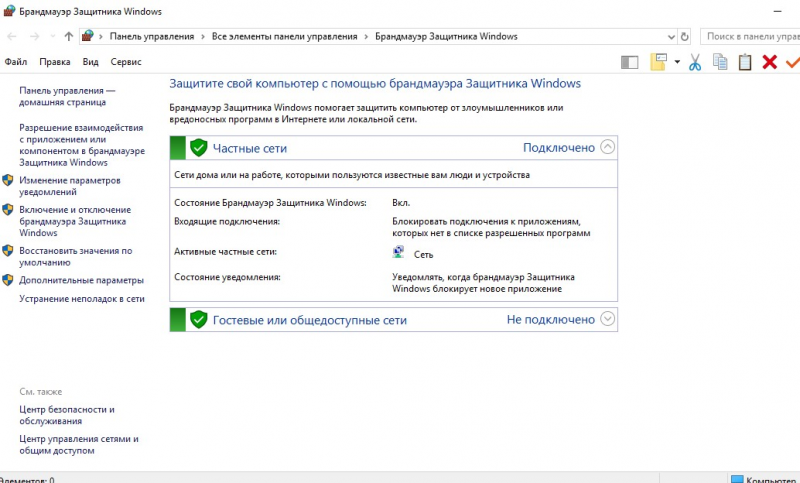Click breadcrumb arrow after Все элементы панели управления
The image size is (800, 483).
366,37
